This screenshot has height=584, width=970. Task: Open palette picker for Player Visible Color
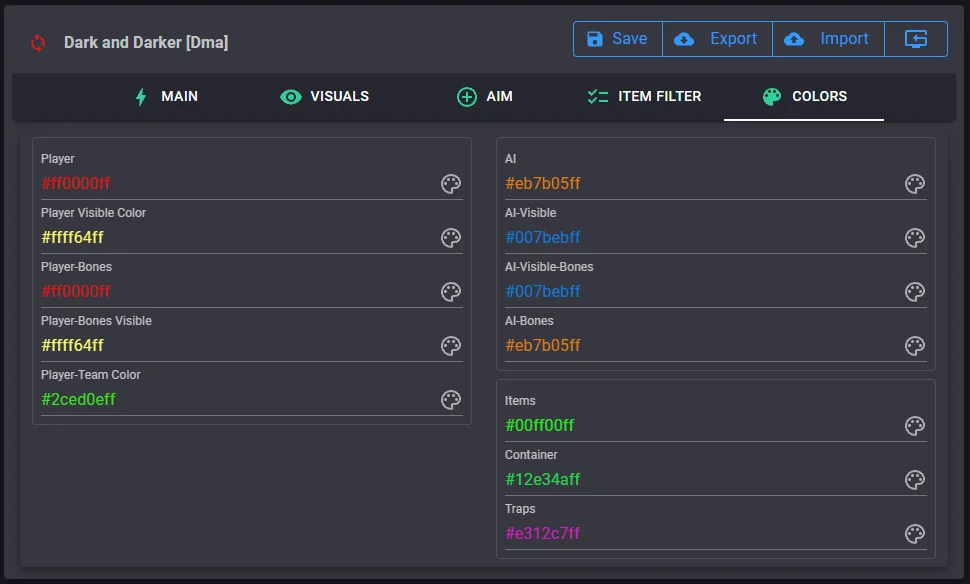coord(451,238)
